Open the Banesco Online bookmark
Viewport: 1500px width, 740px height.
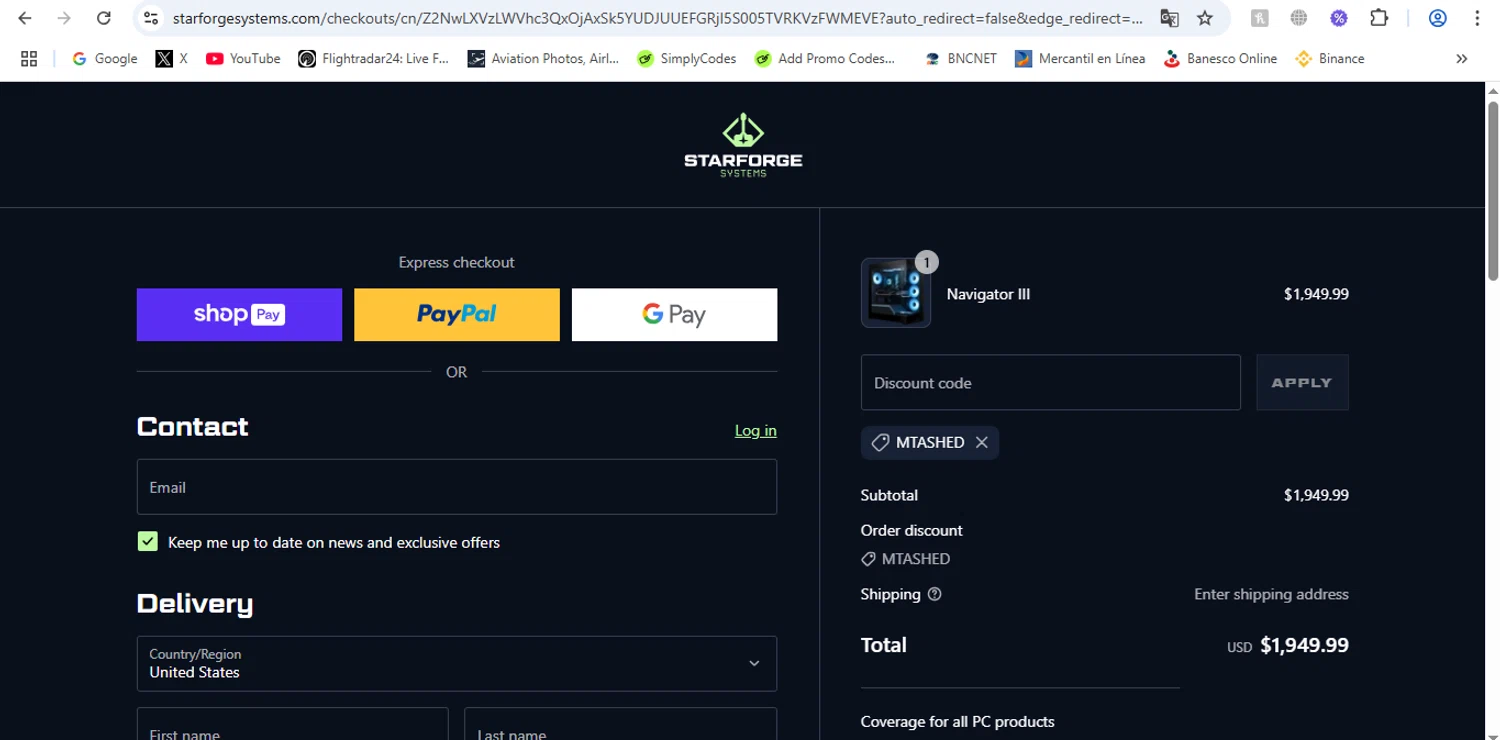point(1221,59)
